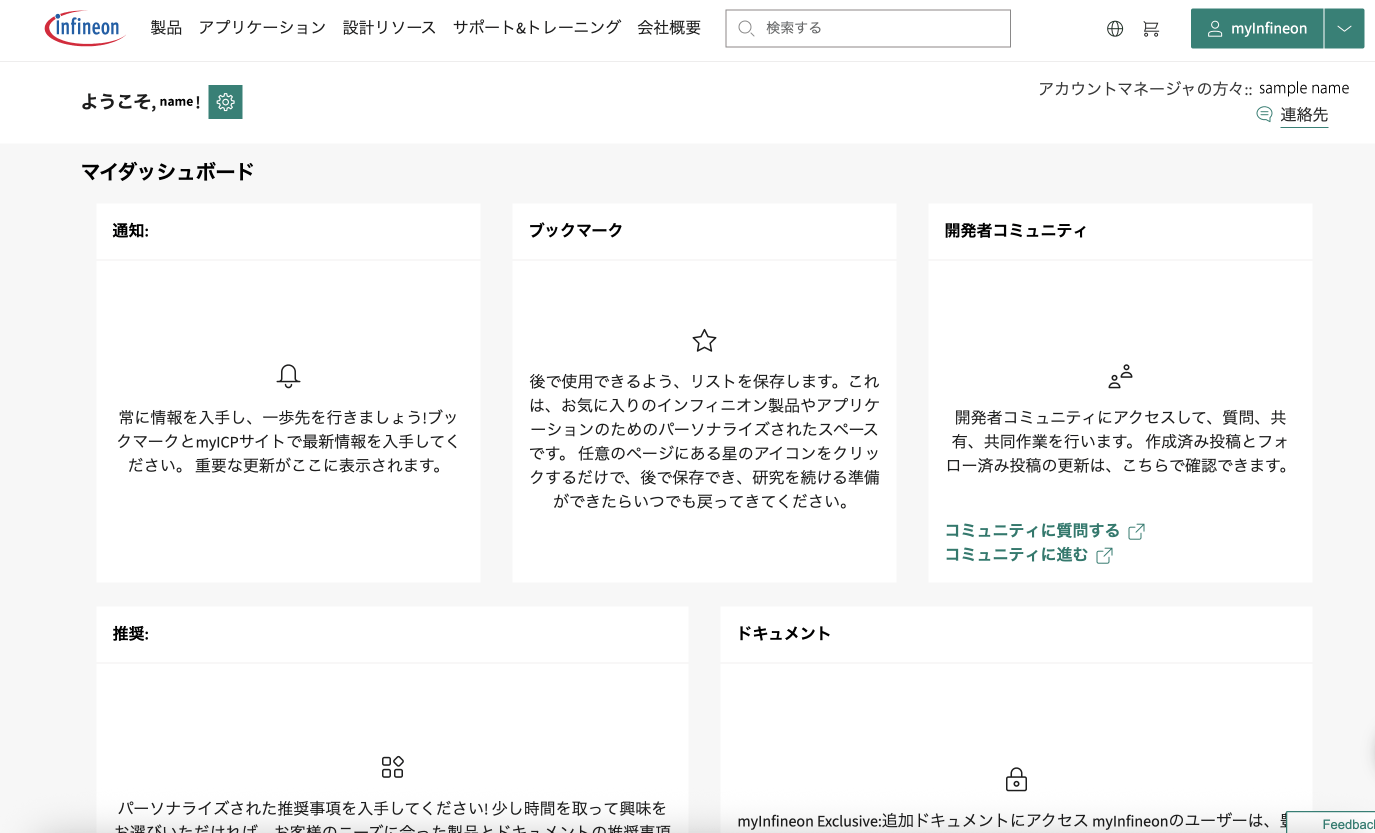The width and height of the screenshot is (1375, 833).
Task: Click the Infineon logo
Action: point(85,28)
